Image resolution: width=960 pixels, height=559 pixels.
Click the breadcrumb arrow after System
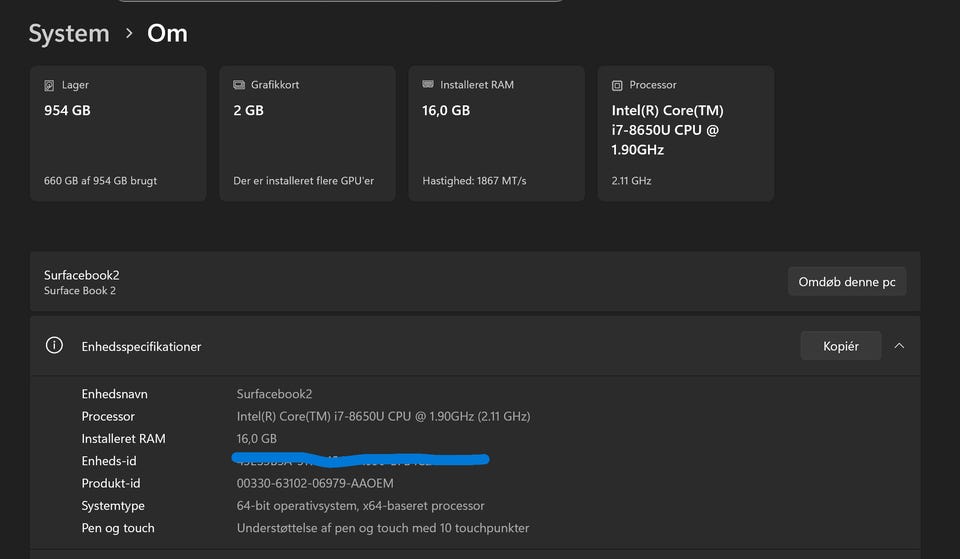pos(129,34)
